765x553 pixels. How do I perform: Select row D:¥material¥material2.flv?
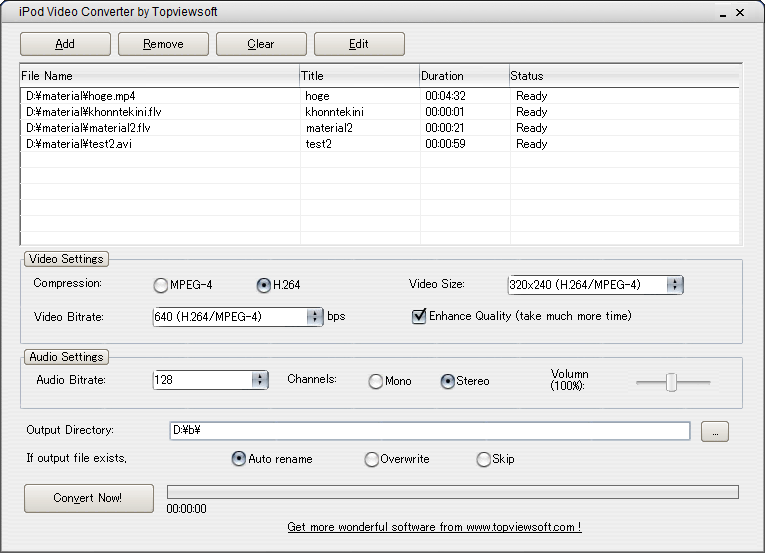tap(380, 128)
